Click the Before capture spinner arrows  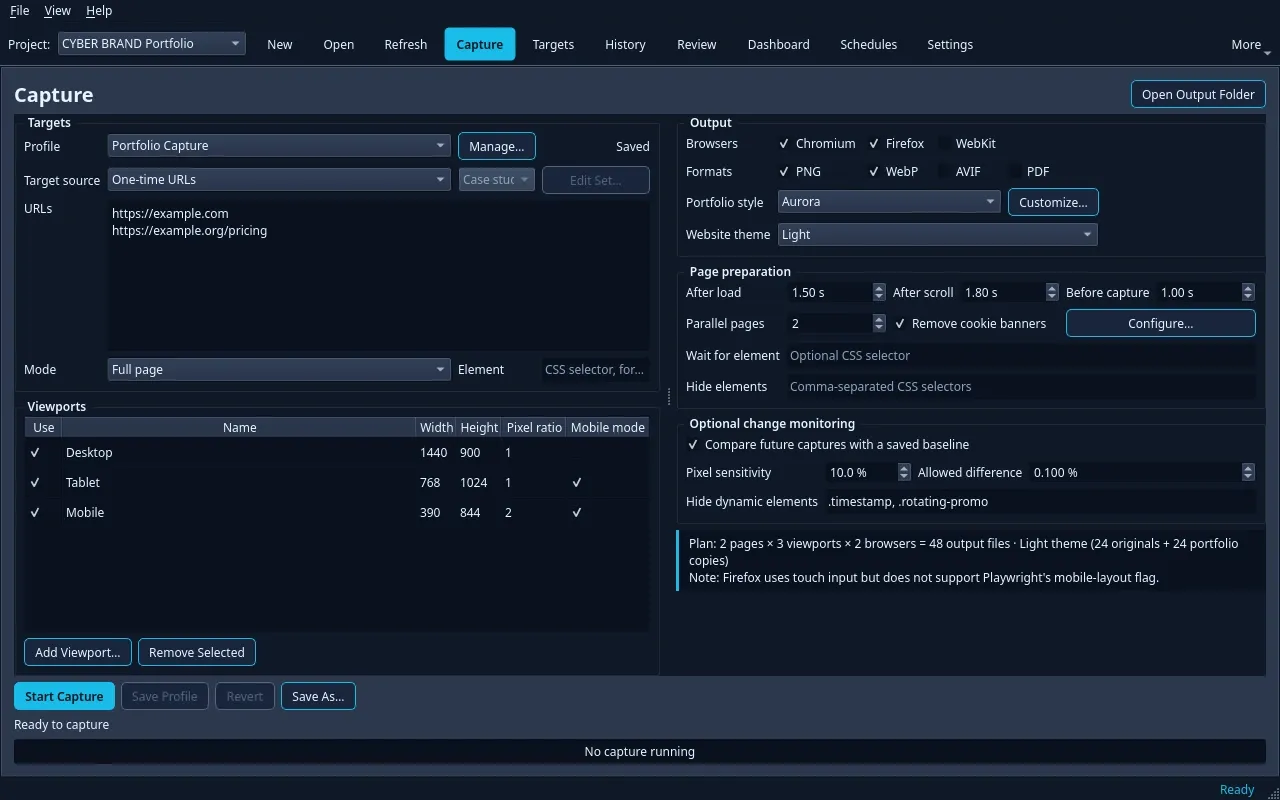click(x=1248, y=293)
